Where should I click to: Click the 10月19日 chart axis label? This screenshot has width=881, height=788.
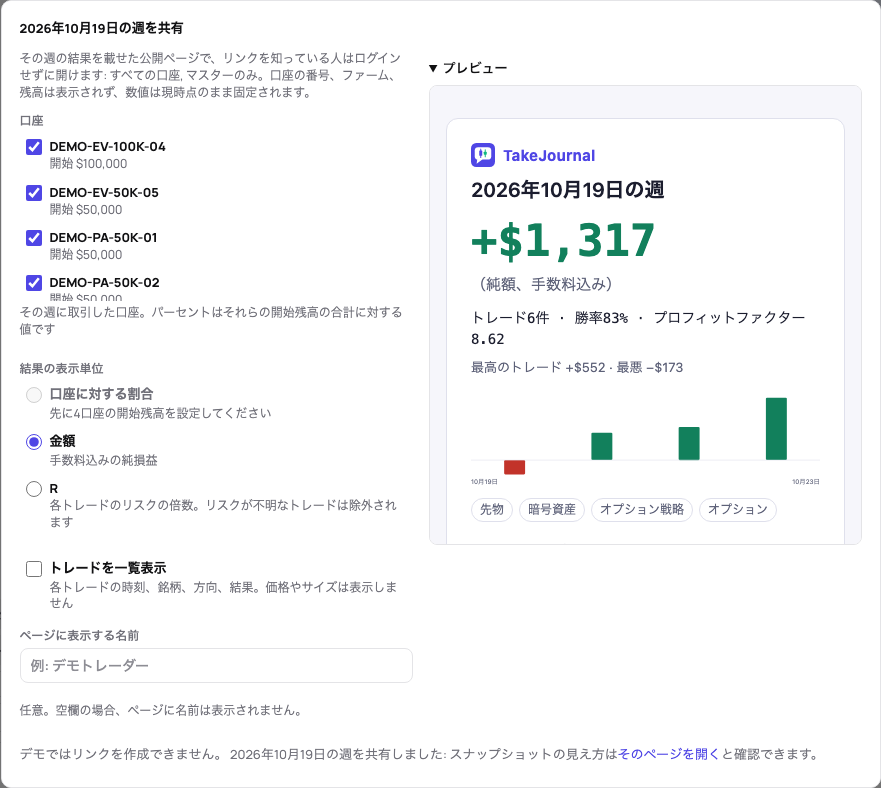pyautogui.click(x=484, y=482)
